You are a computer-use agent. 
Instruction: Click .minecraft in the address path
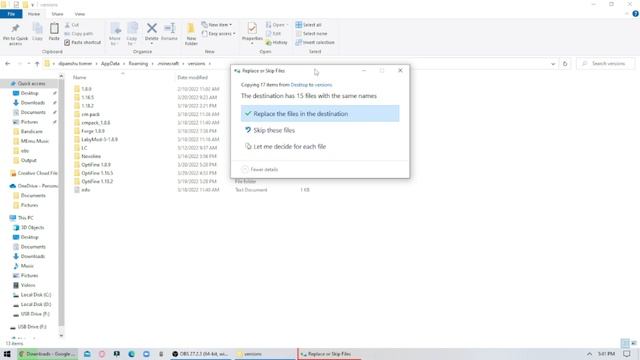coord(168,64)
